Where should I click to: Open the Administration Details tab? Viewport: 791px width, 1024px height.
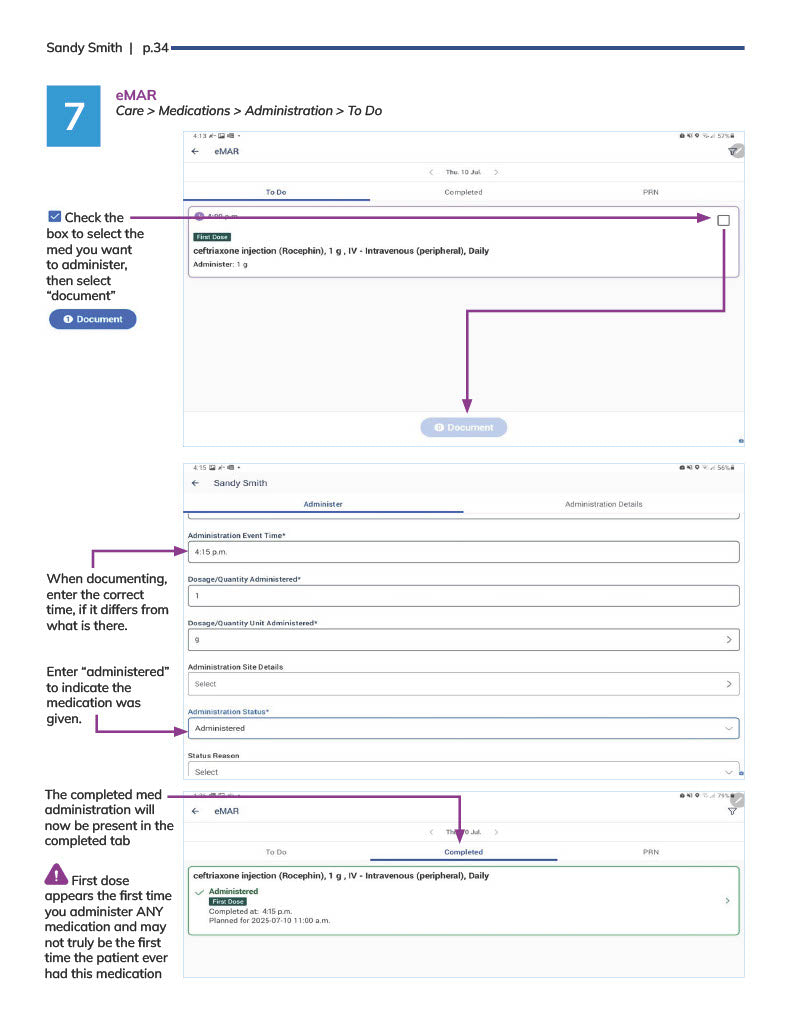[603, 504]
